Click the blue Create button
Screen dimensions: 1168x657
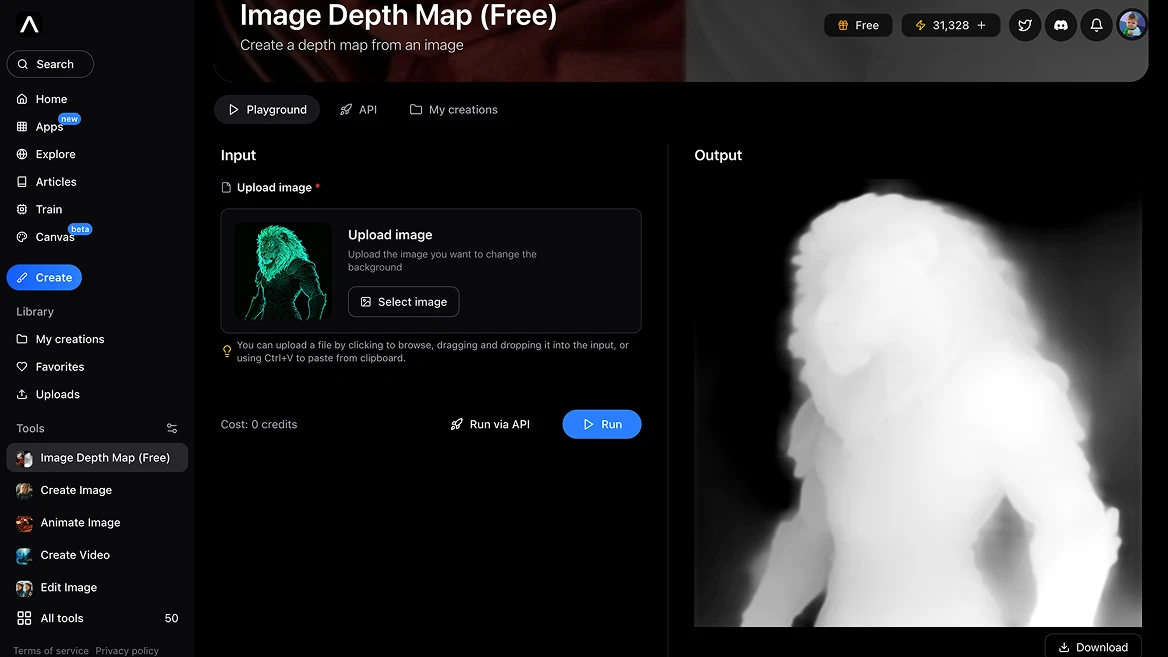tap(44, 277)
